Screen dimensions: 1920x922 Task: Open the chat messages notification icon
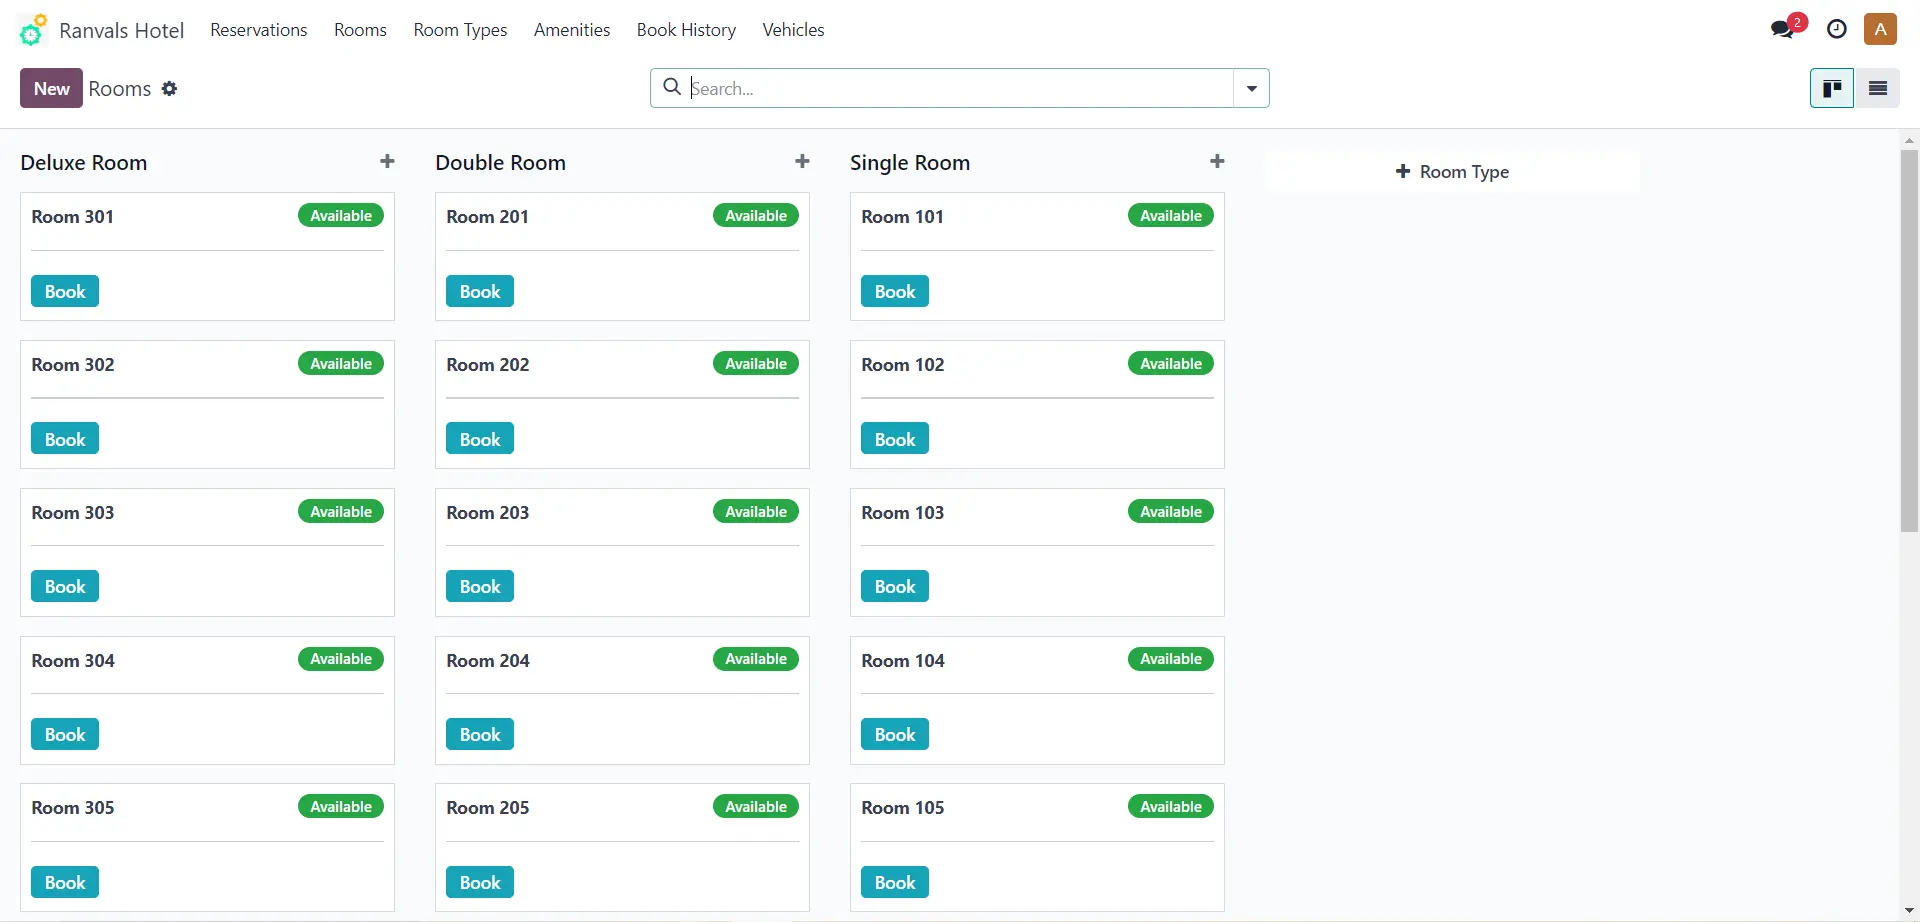click(x=1783, y=29)
